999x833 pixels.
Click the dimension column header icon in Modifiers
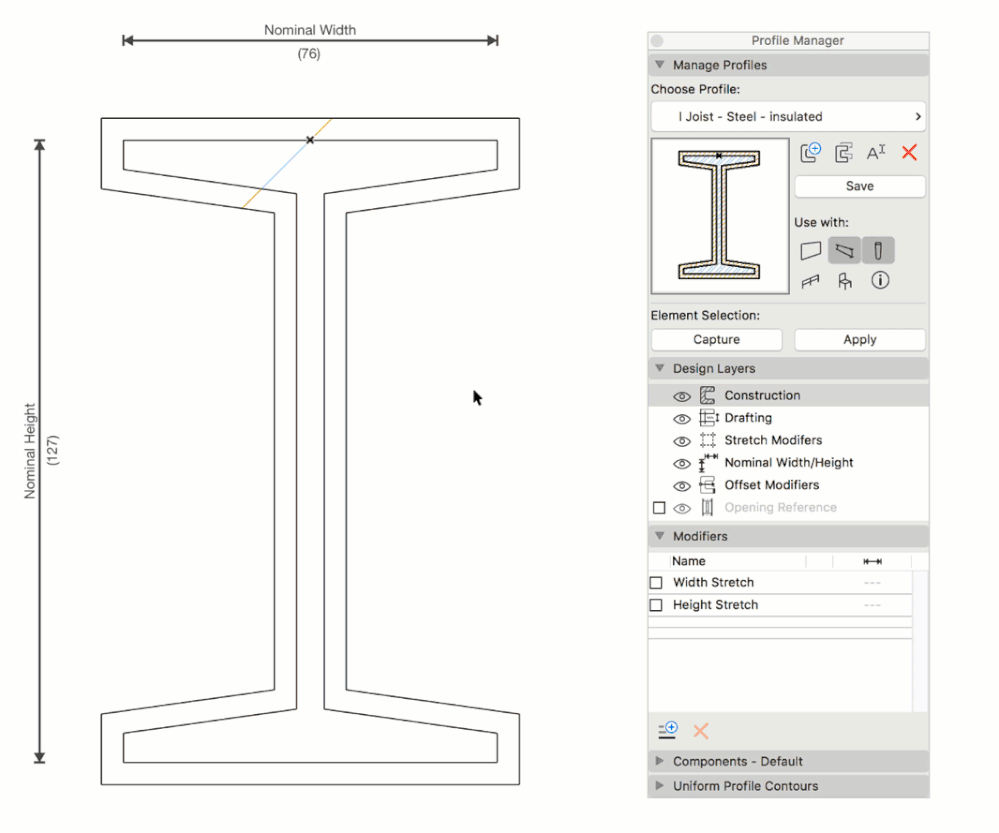tap(872, 561)
